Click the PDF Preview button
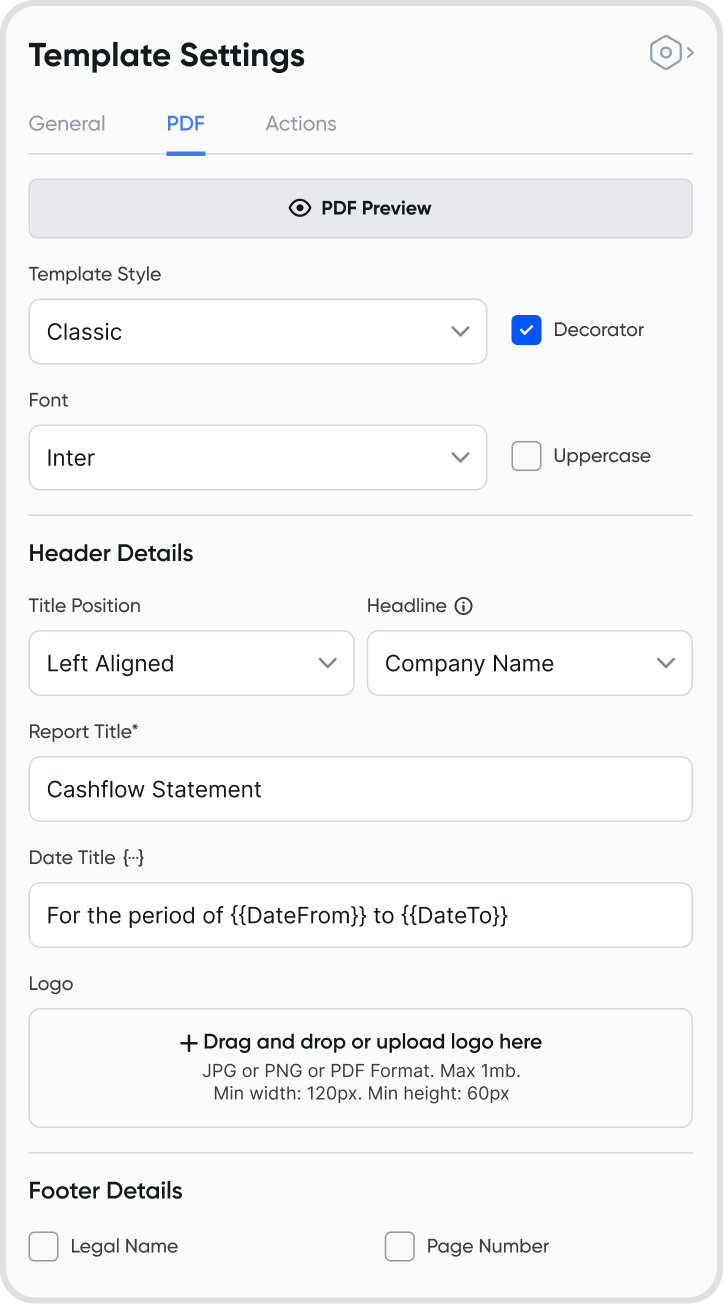The height and width of the screenshot is (1304, 723). 360,208
